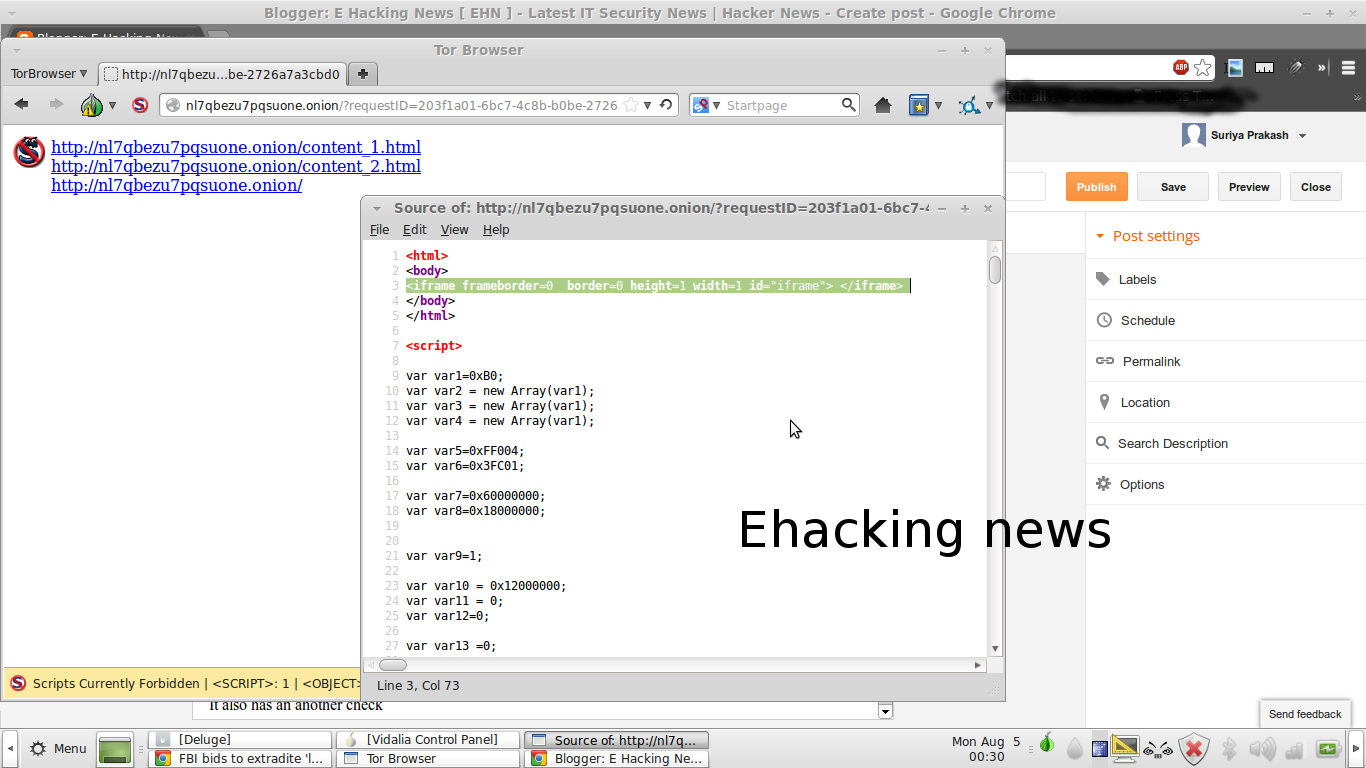Screen dimensions: 1366x768
Task: Open the taskbar Menu button
Action: [x=58, y=748]
